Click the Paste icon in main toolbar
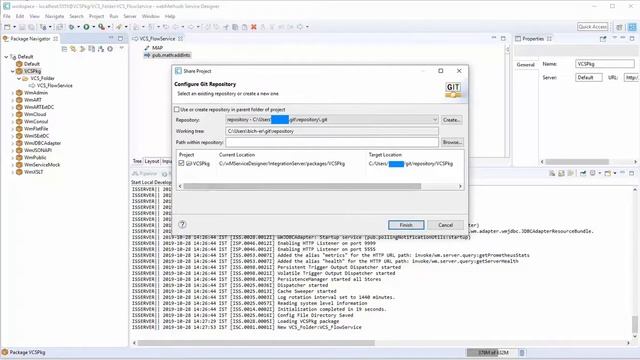The width and height of the screenshot is (640, 360). 244,27
